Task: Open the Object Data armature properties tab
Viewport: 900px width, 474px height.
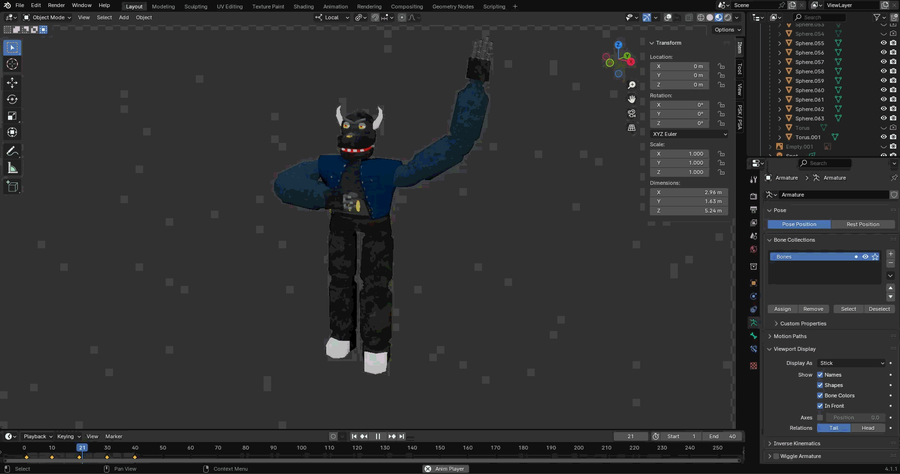Action: (753, 323)
